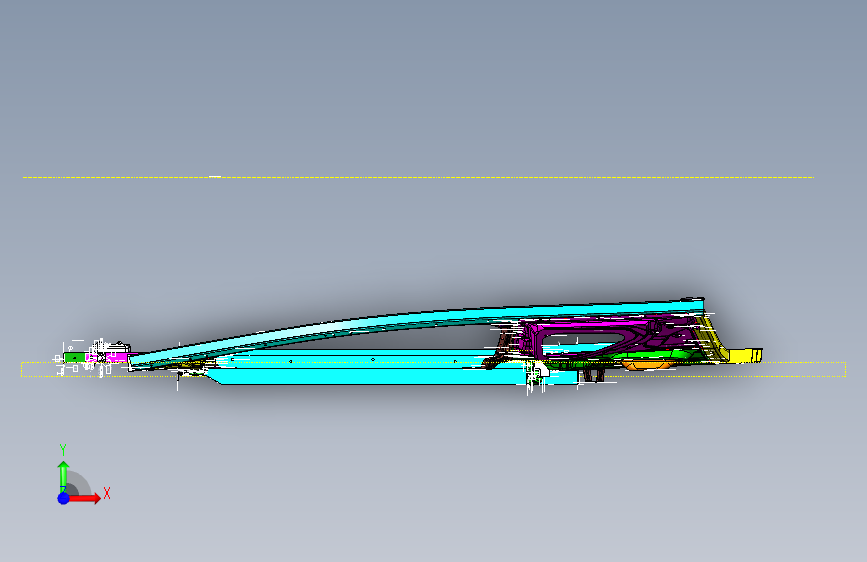This screenshot has height=562, width=867.
Task: Select the orange part under the bracket
Action: coord(648,365)
